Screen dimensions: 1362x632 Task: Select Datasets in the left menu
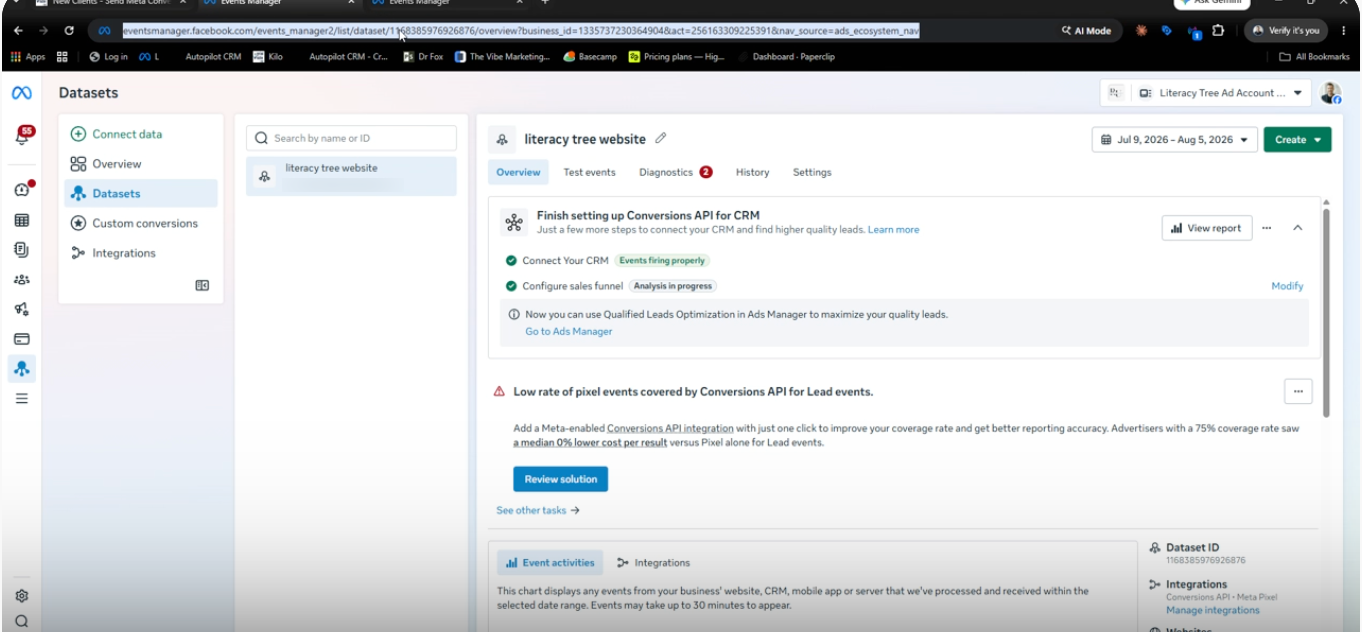(x=141, y=194)
